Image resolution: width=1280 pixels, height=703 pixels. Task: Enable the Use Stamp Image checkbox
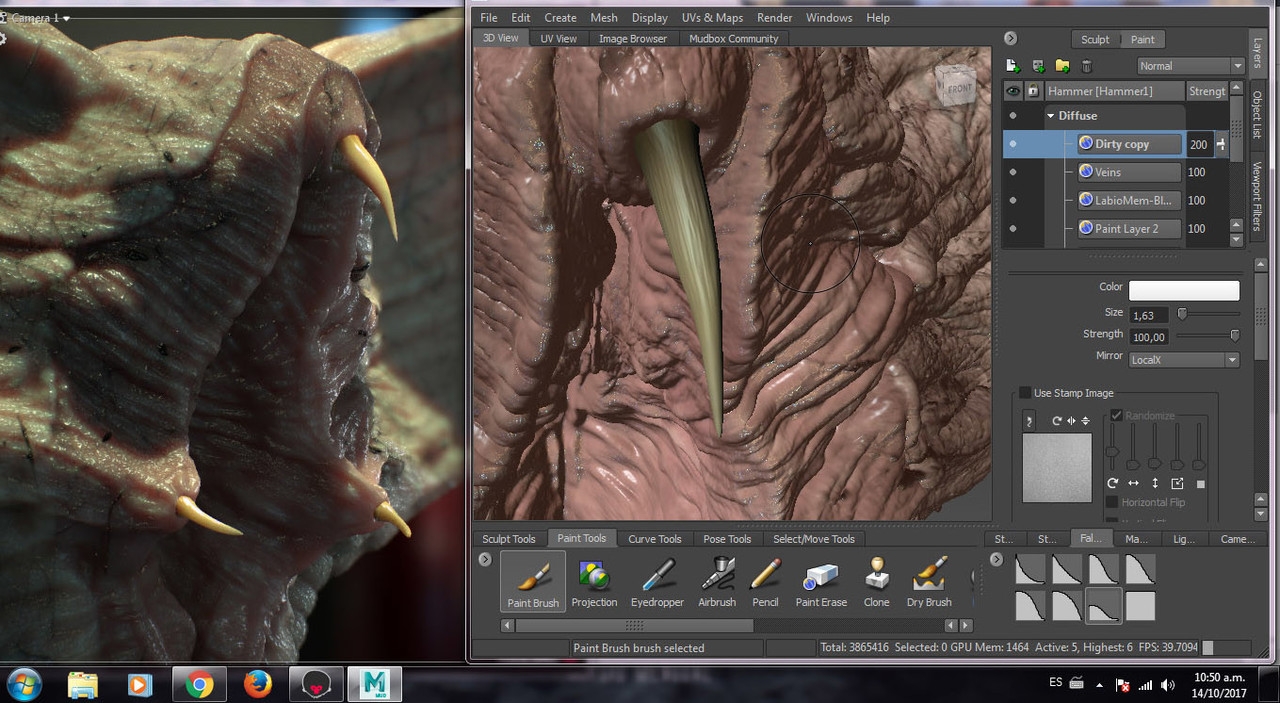[1025, 393]
